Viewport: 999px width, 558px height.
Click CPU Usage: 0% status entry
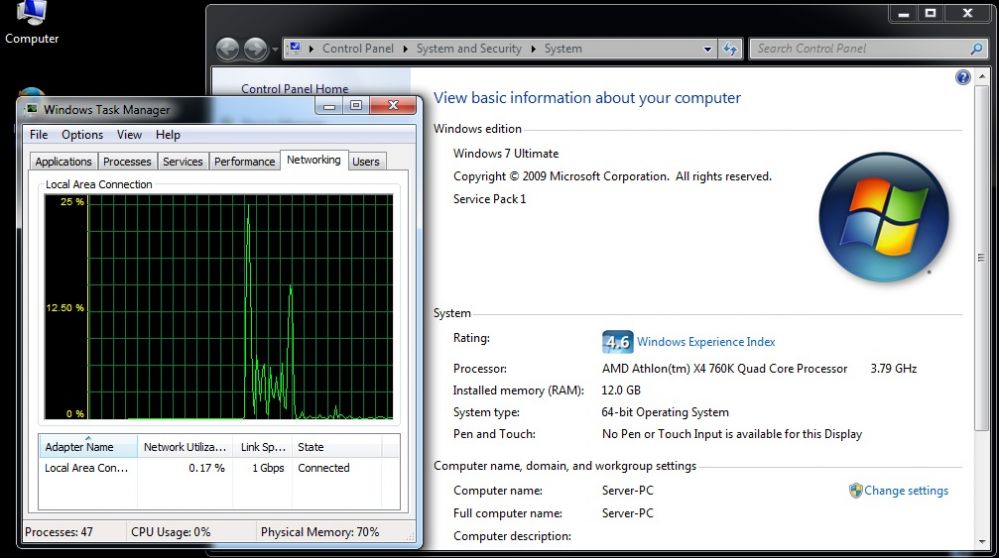(x=170, y=532)
